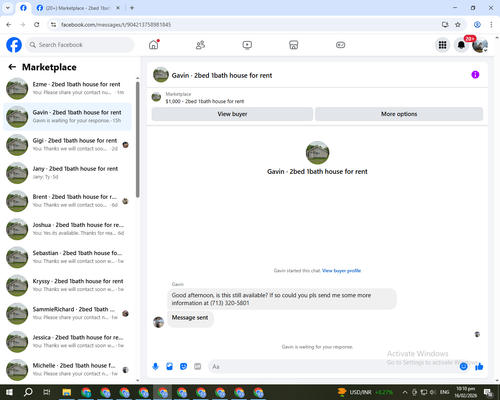
Task: Bookmark this page with the star icon
Action: [x=458, y=24]
